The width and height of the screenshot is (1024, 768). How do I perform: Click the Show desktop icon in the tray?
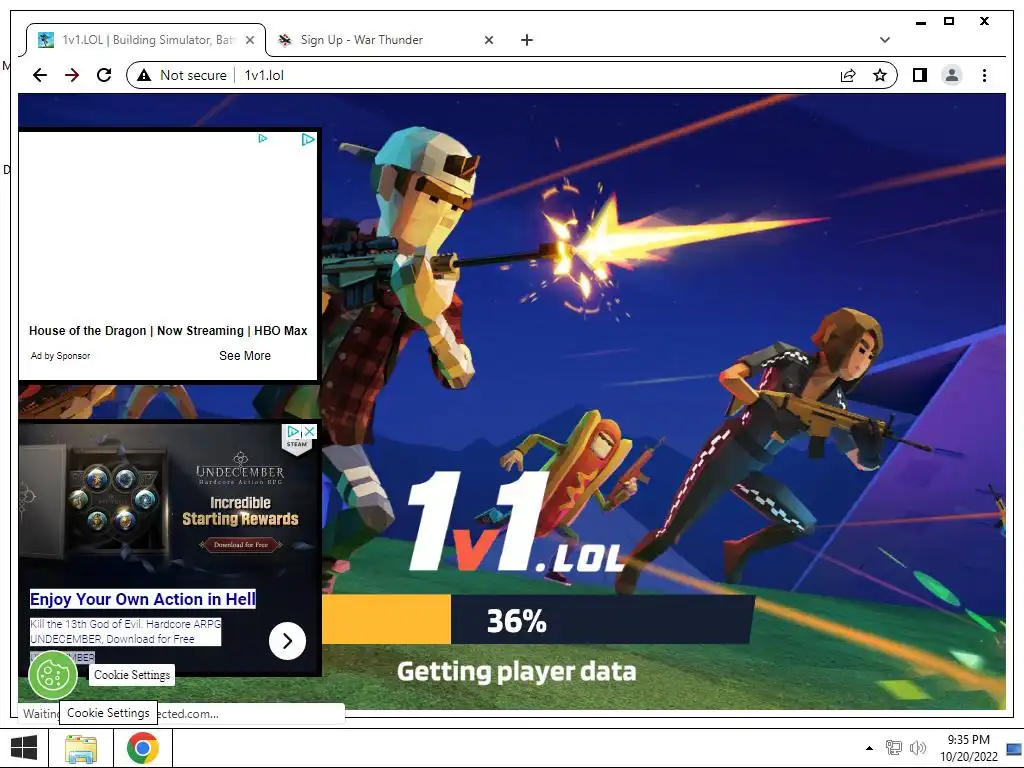[x=1014, y=749]
